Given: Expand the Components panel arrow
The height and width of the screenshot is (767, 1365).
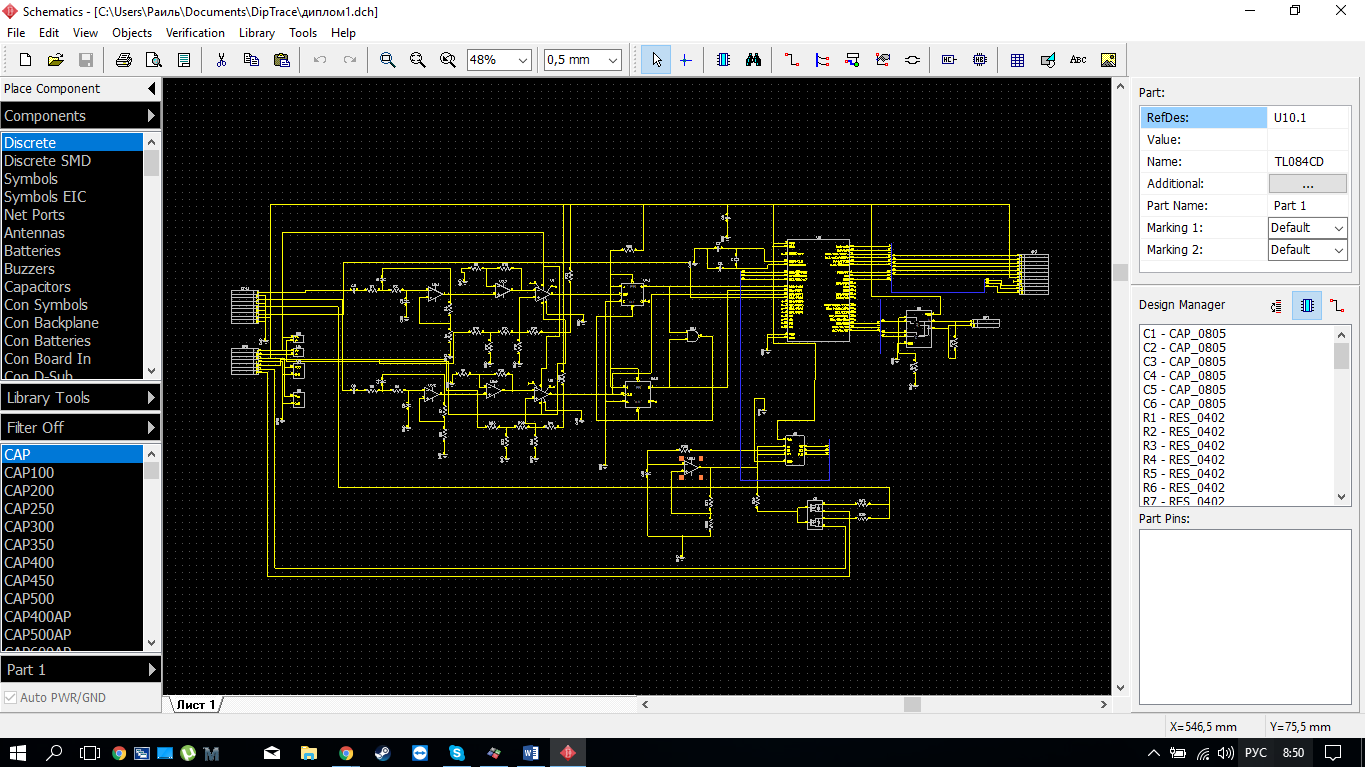Looking at the screenshot, I should click(x=151, y=116).
